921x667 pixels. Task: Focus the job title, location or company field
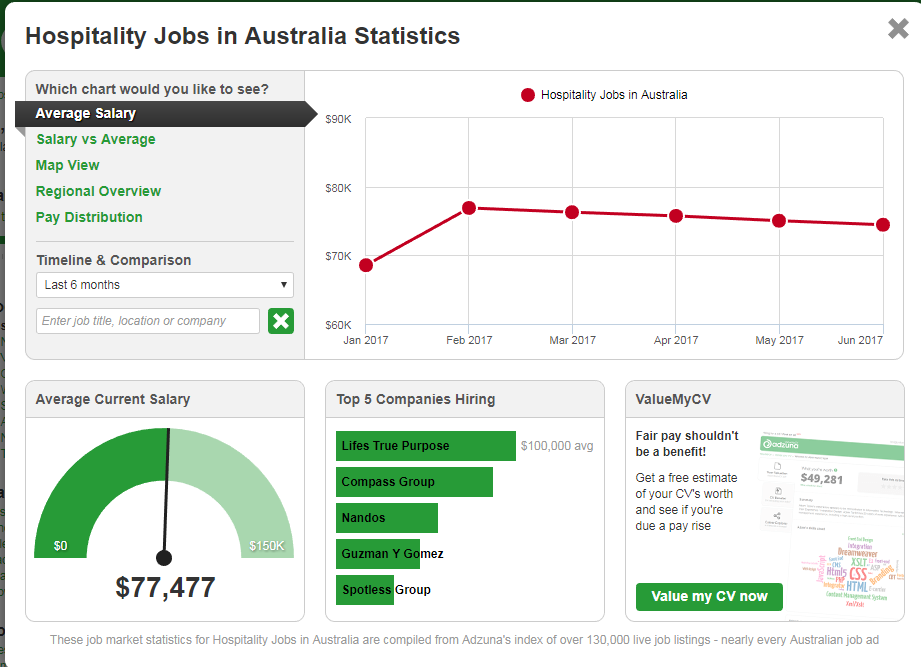[147, 321]
